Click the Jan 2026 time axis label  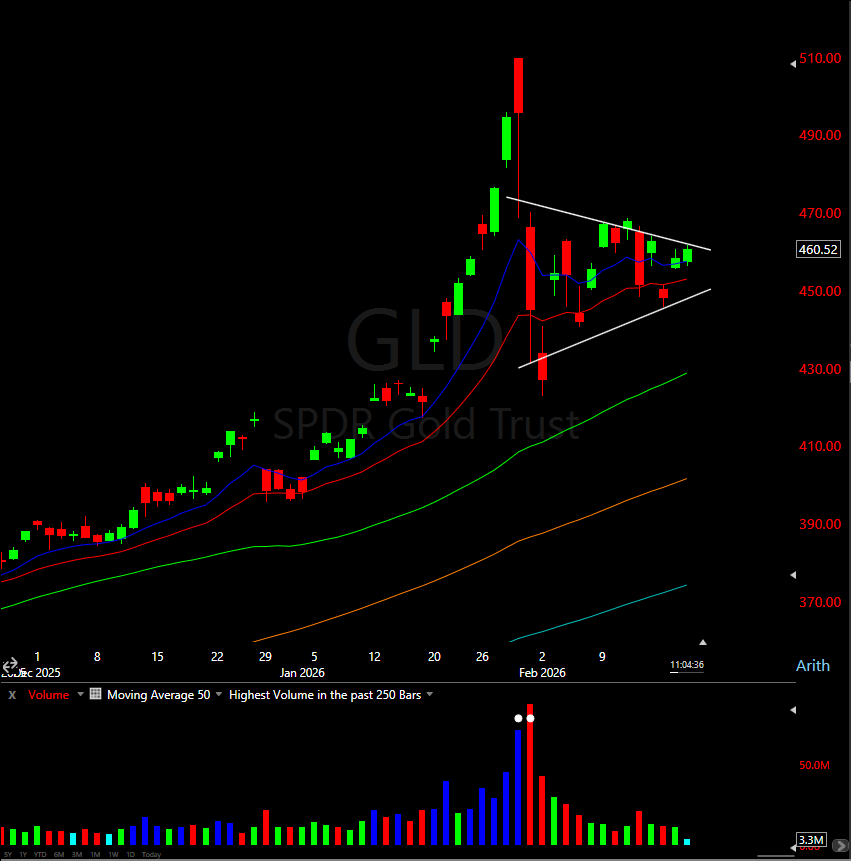point(302,673)
